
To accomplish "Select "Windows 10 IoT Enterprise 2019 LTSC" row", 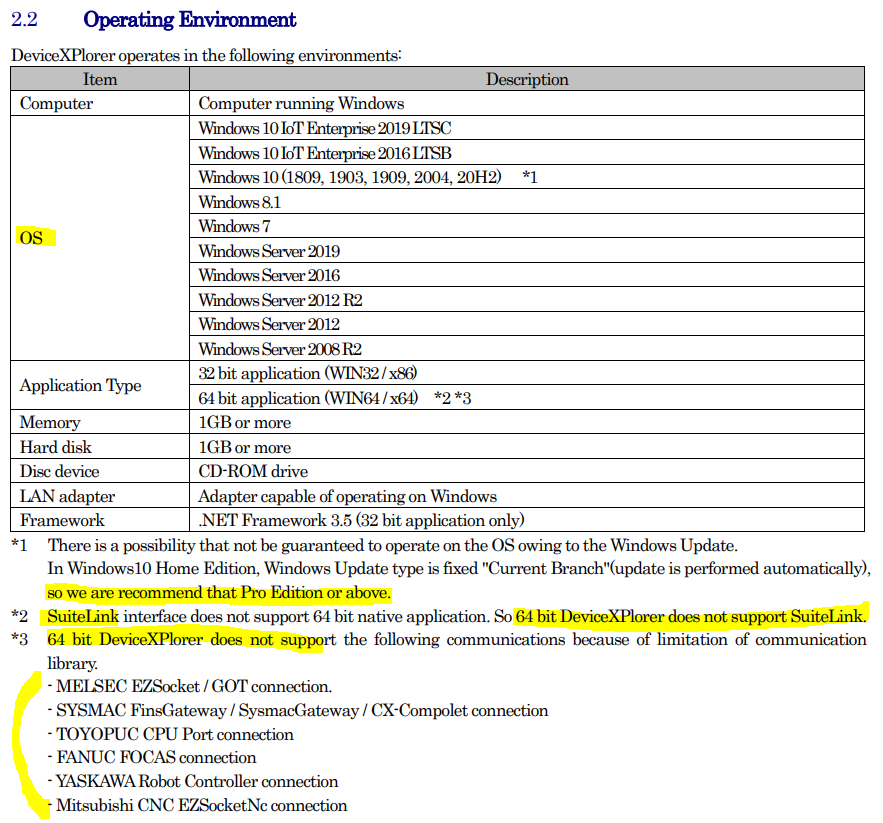I will tap(527, 128).
